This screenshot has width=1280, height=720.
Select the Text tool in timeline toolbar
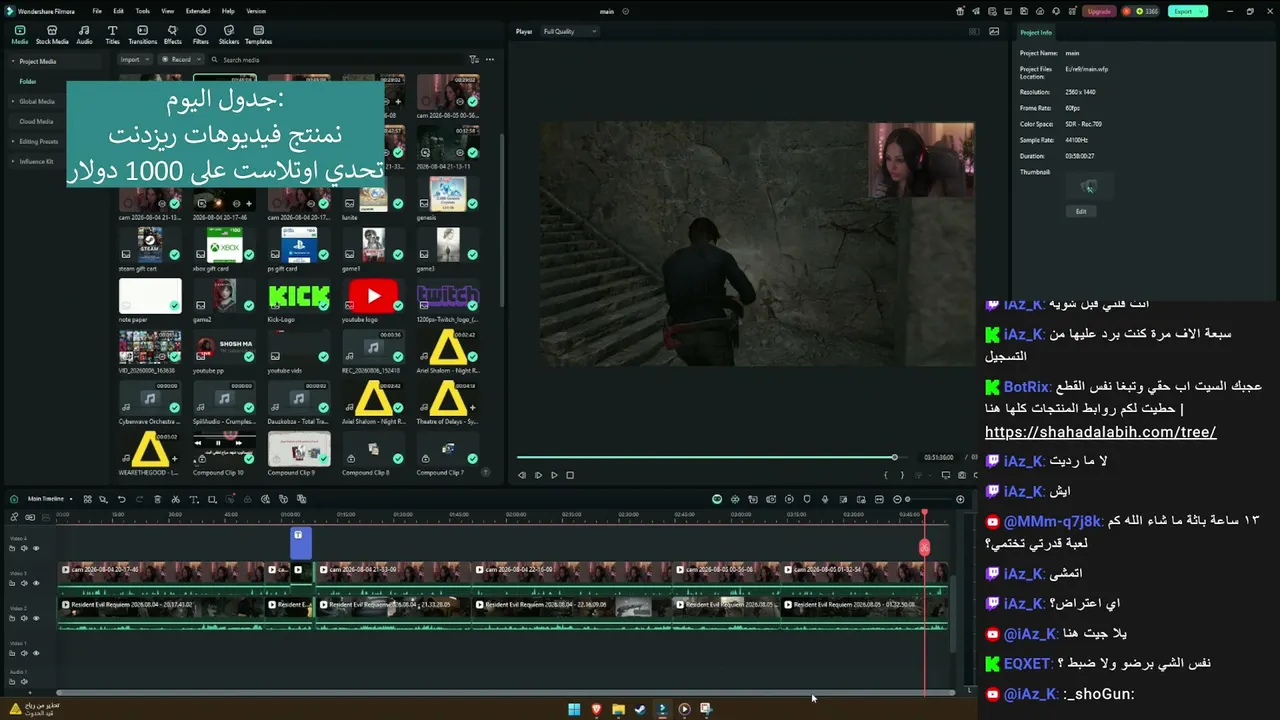(x=193, y=499)
